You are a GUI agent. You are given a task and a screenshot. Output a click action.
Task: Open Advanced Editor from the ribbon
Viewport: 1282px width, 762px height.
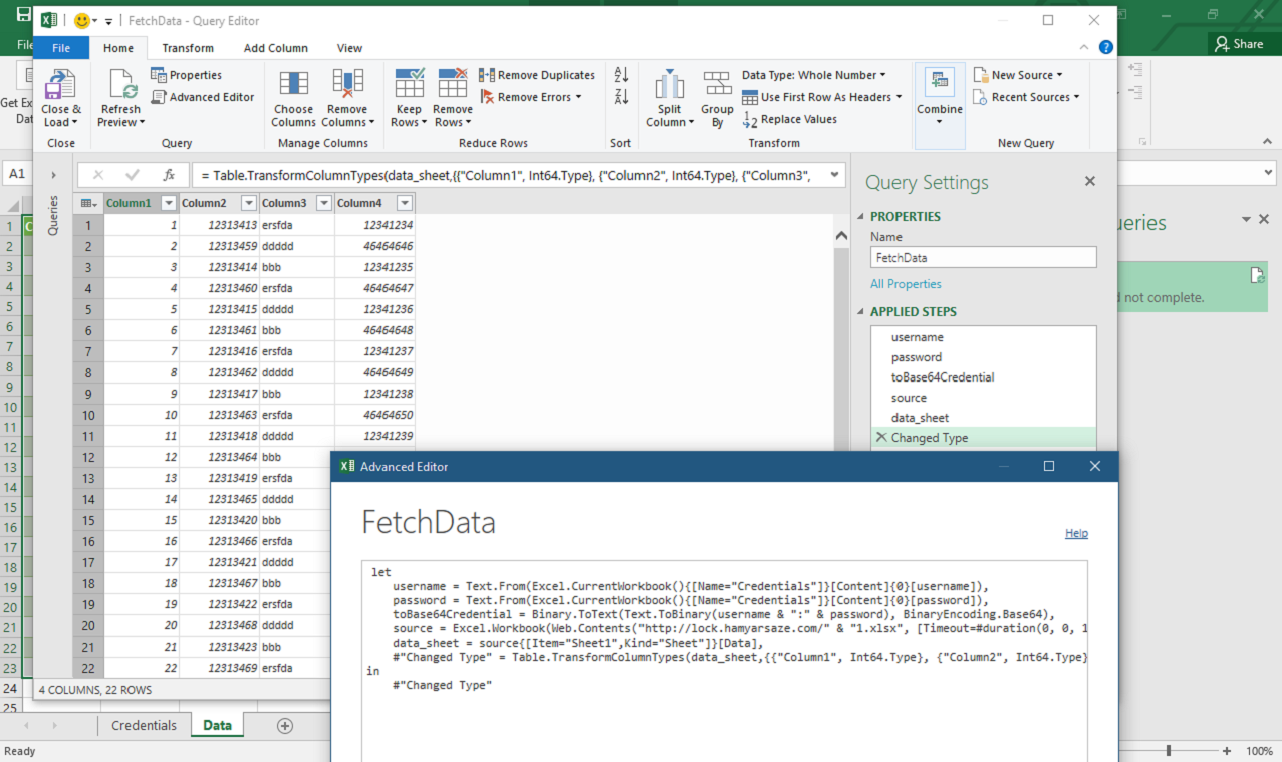pos(203,97)
